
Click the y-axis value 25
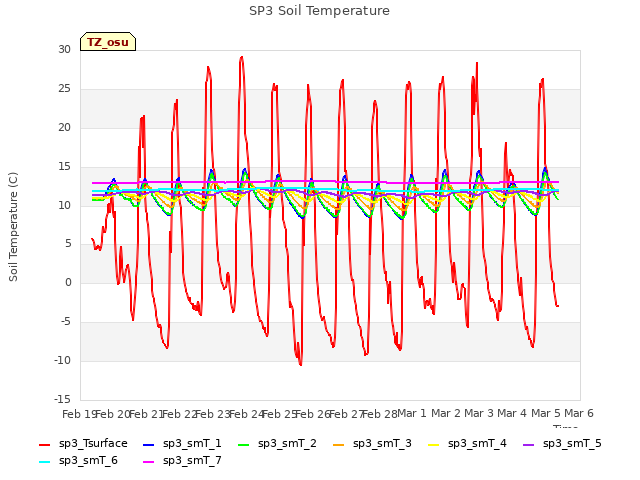(x=64, y=89)
